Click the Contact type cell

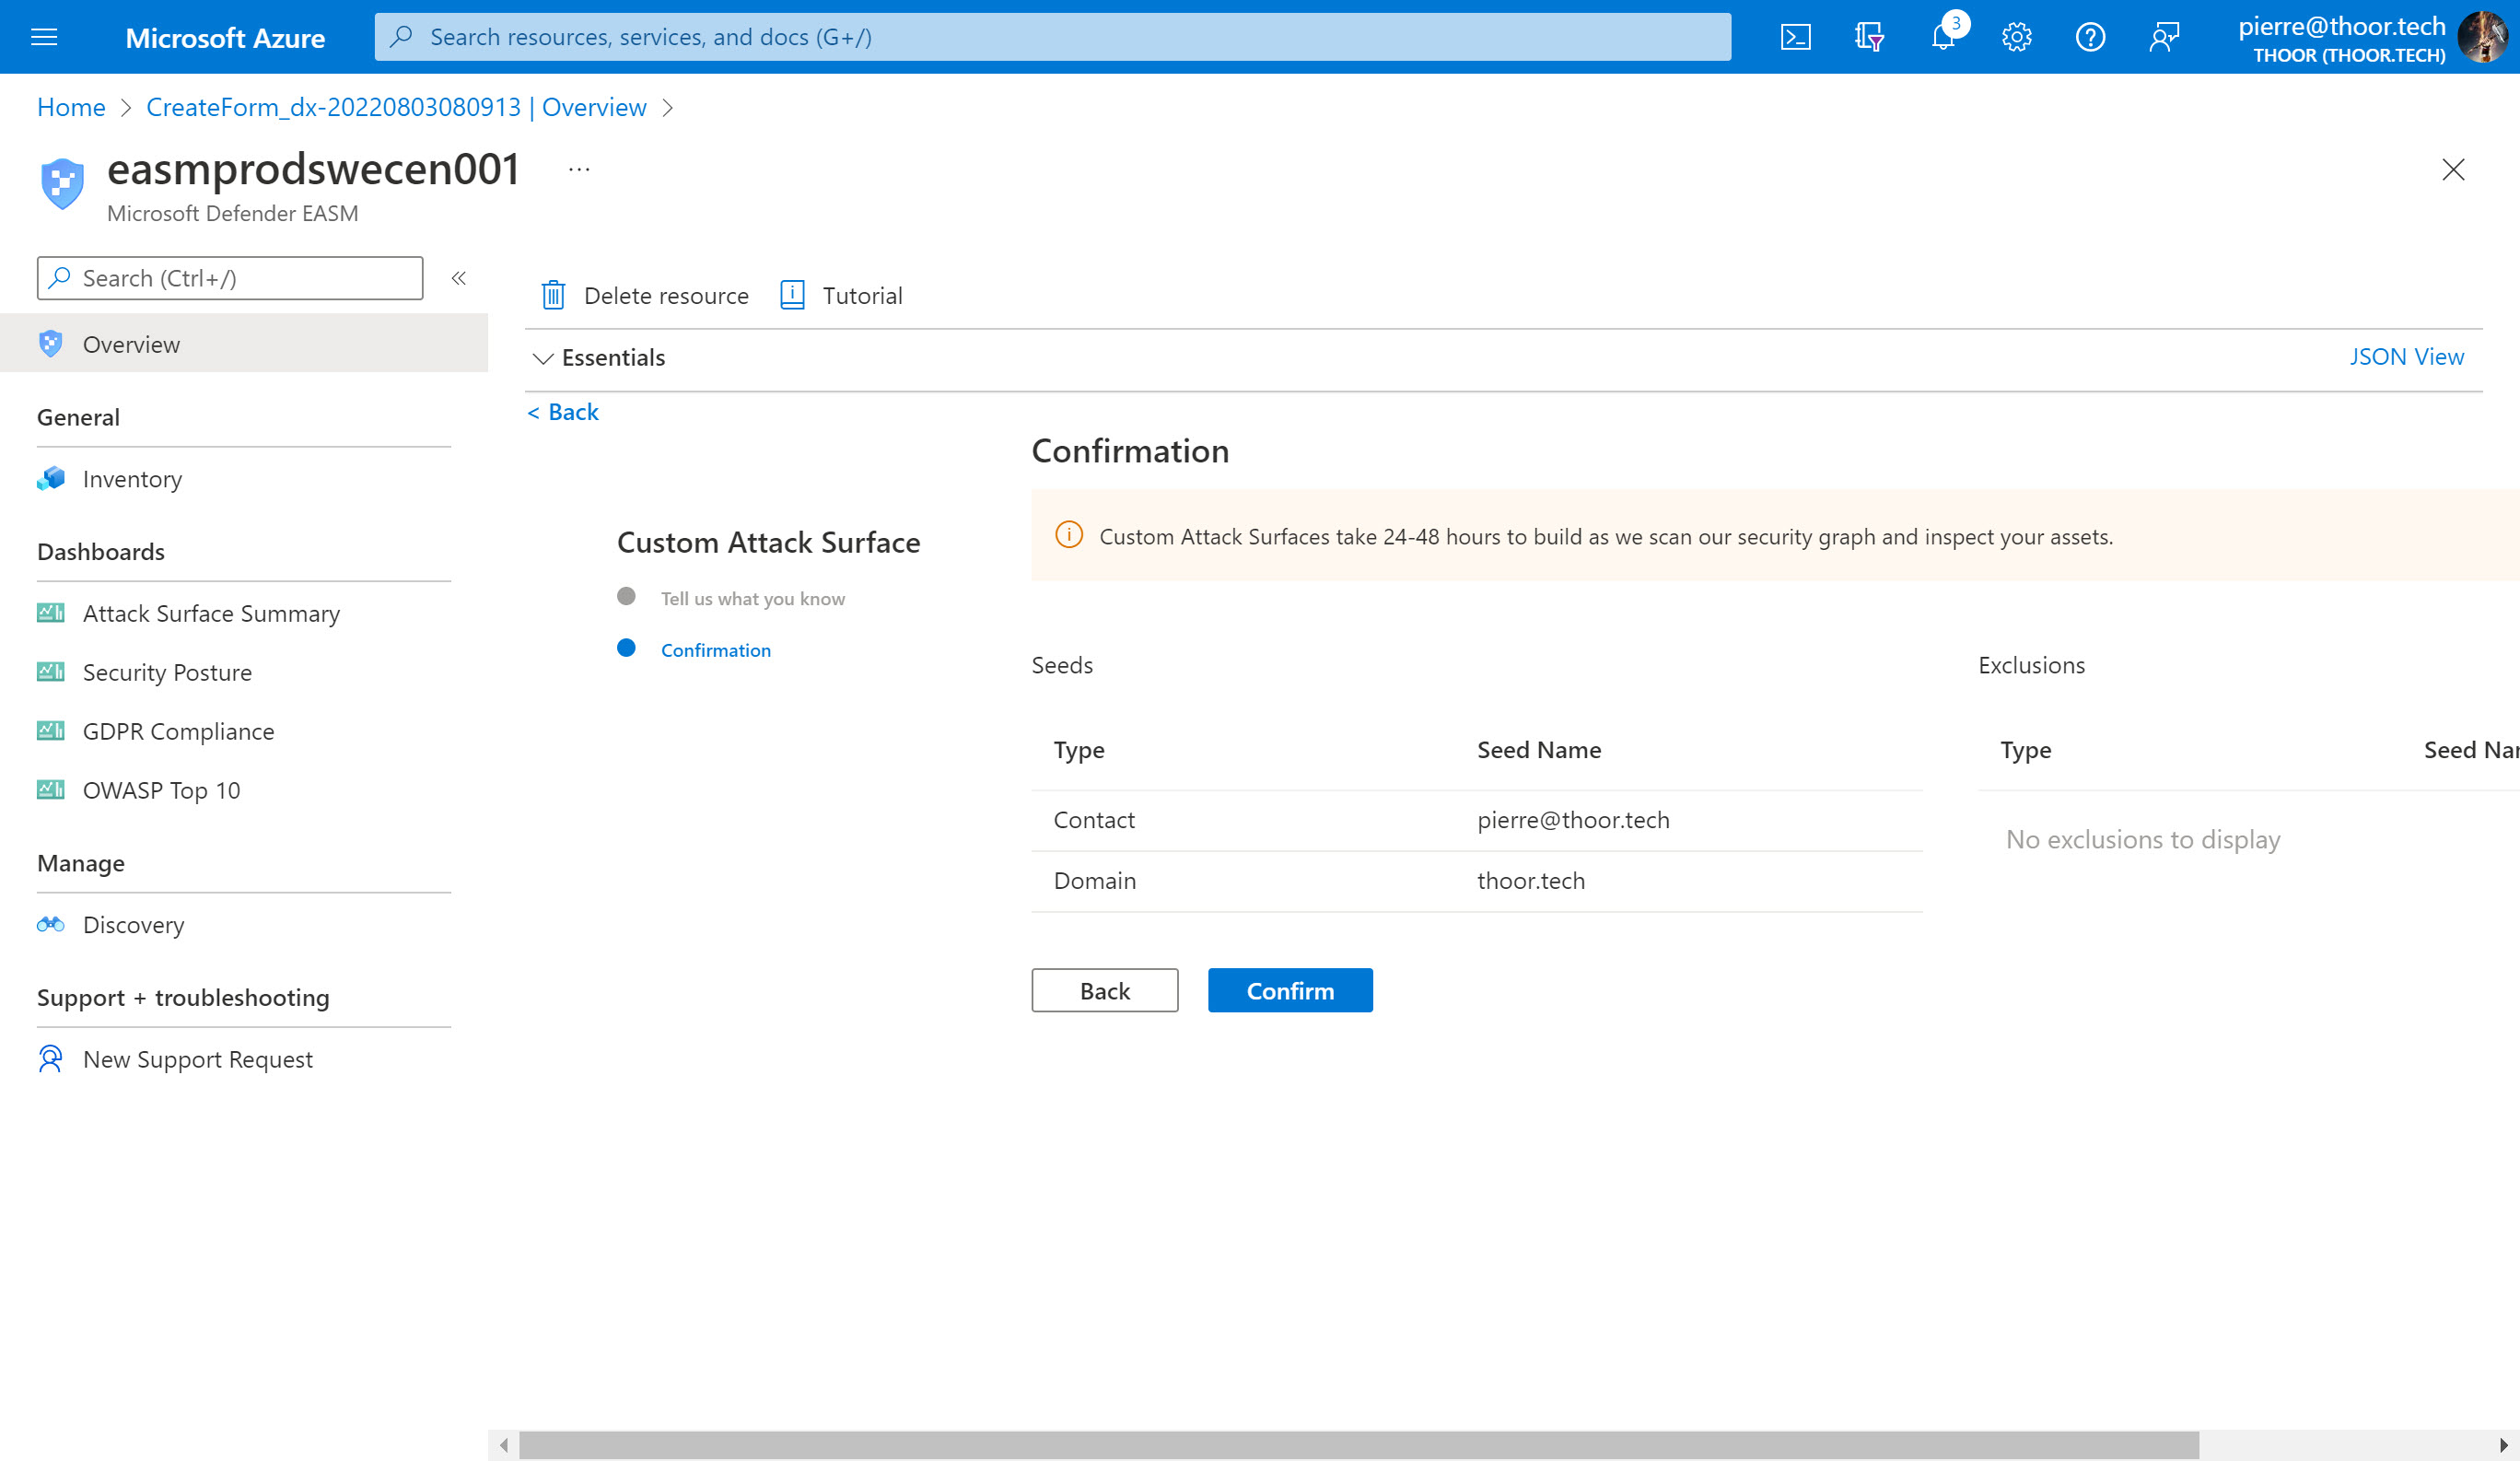coord(1094,820)
